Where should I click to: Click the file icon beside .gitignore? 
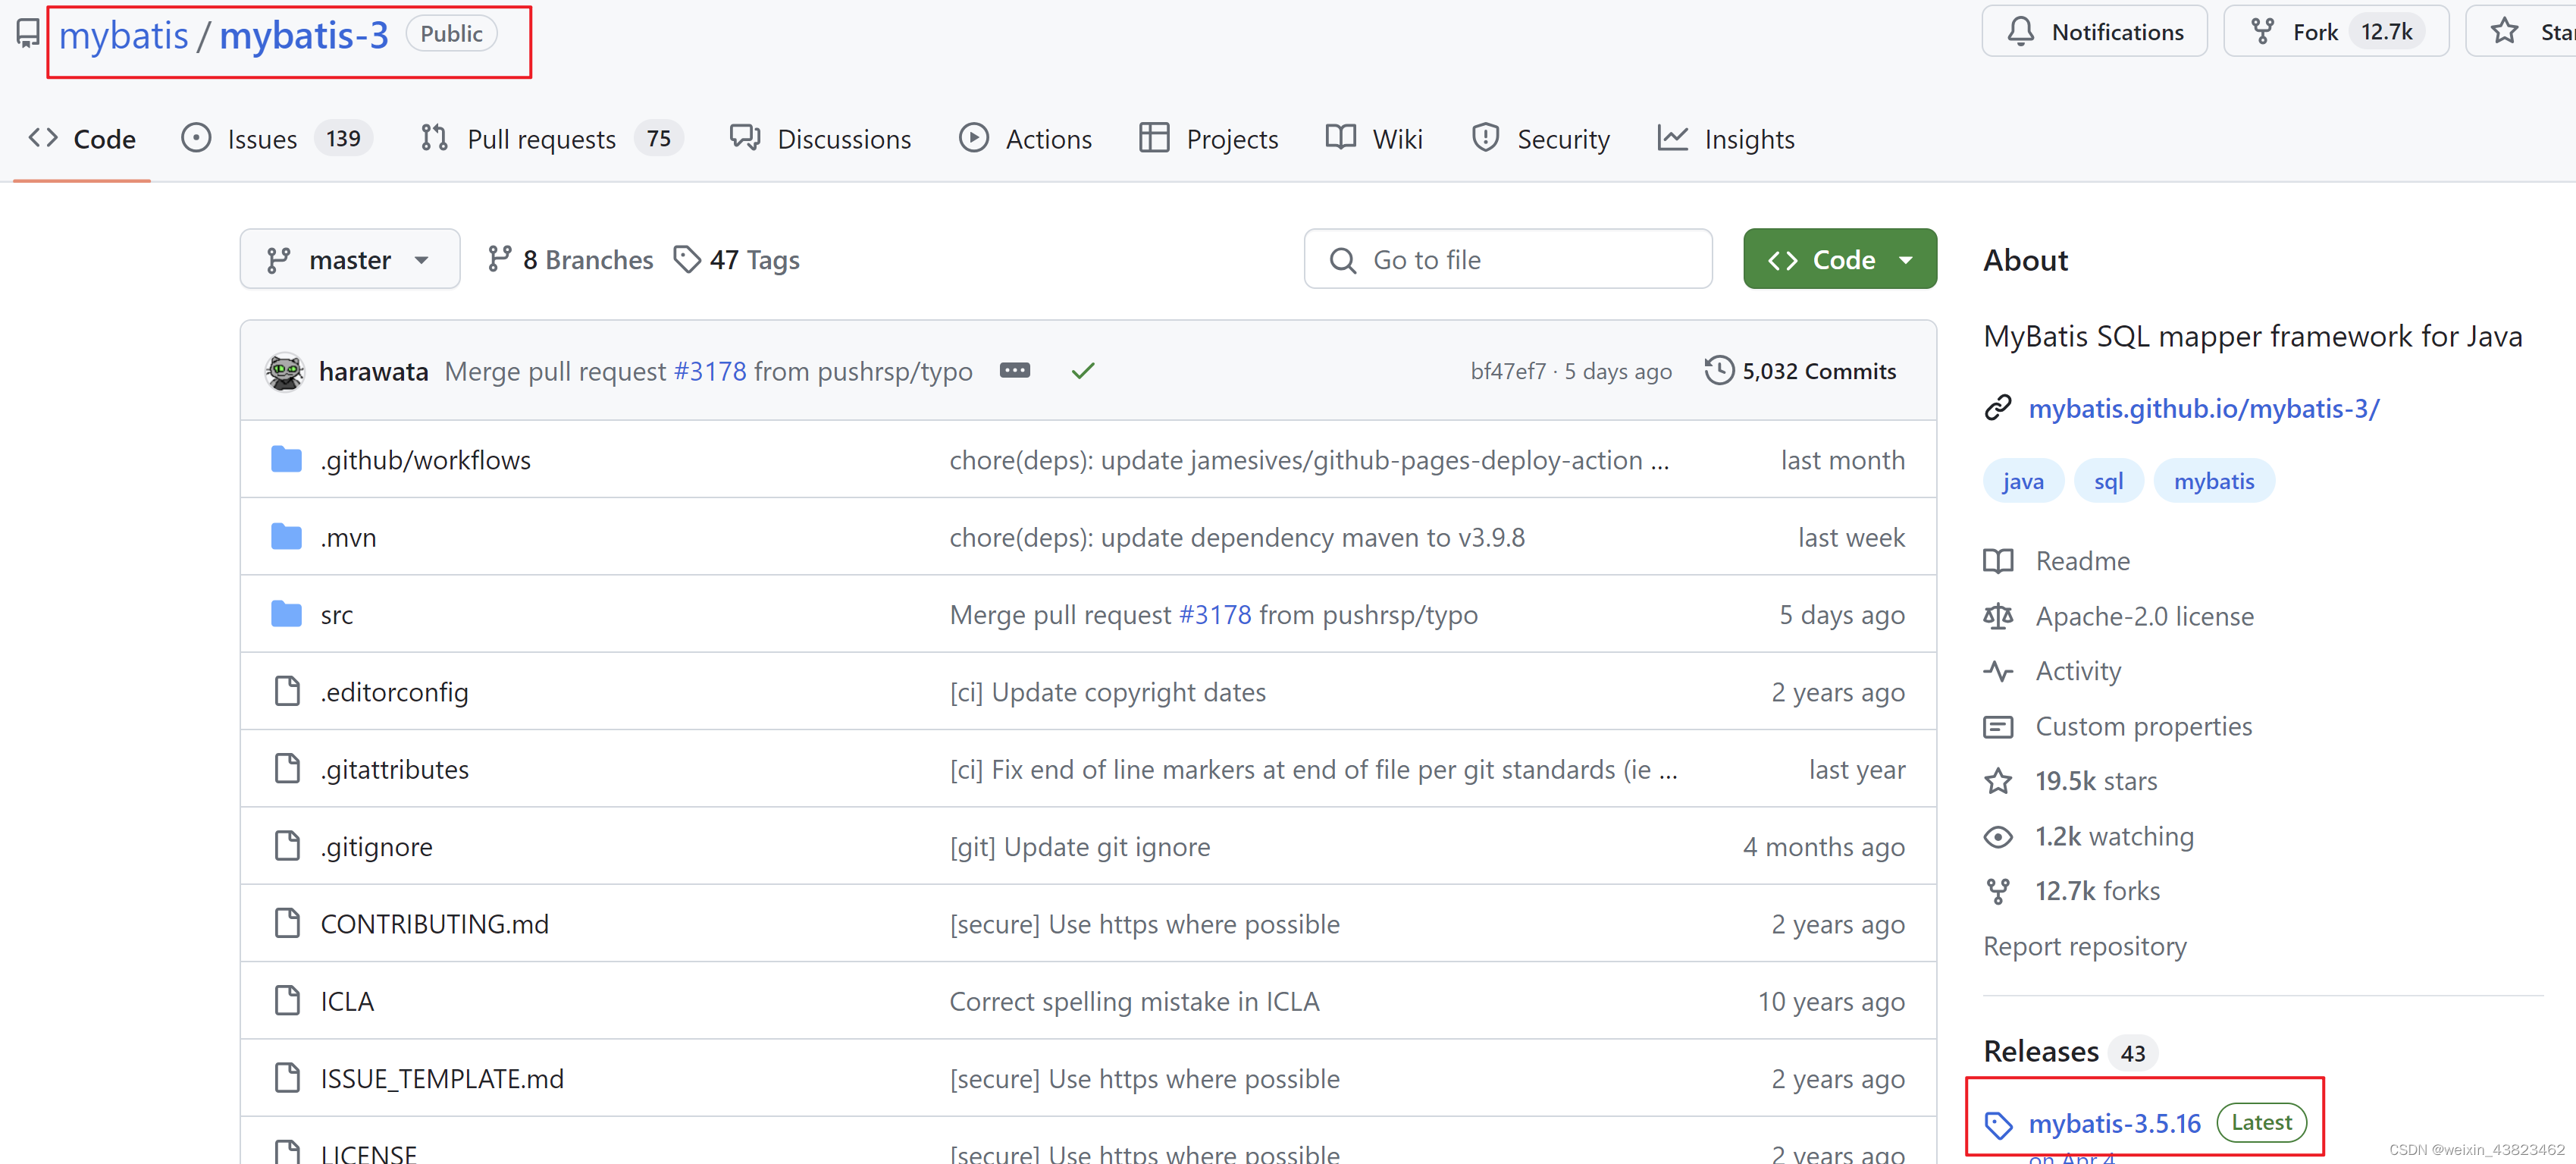[x=287, y=846]
